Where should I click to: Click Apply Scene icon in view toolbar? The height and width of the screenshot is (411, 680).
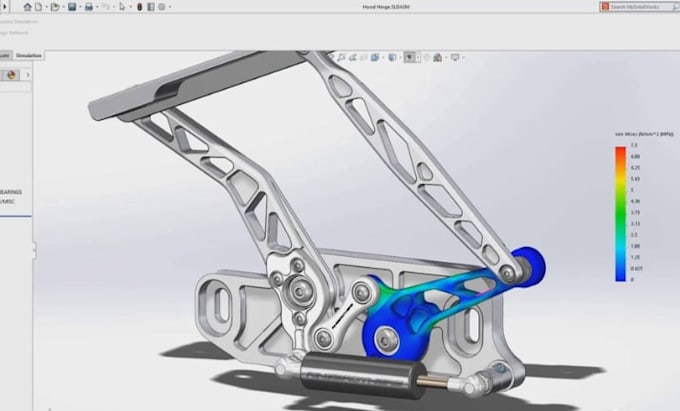tap(438, 57)
